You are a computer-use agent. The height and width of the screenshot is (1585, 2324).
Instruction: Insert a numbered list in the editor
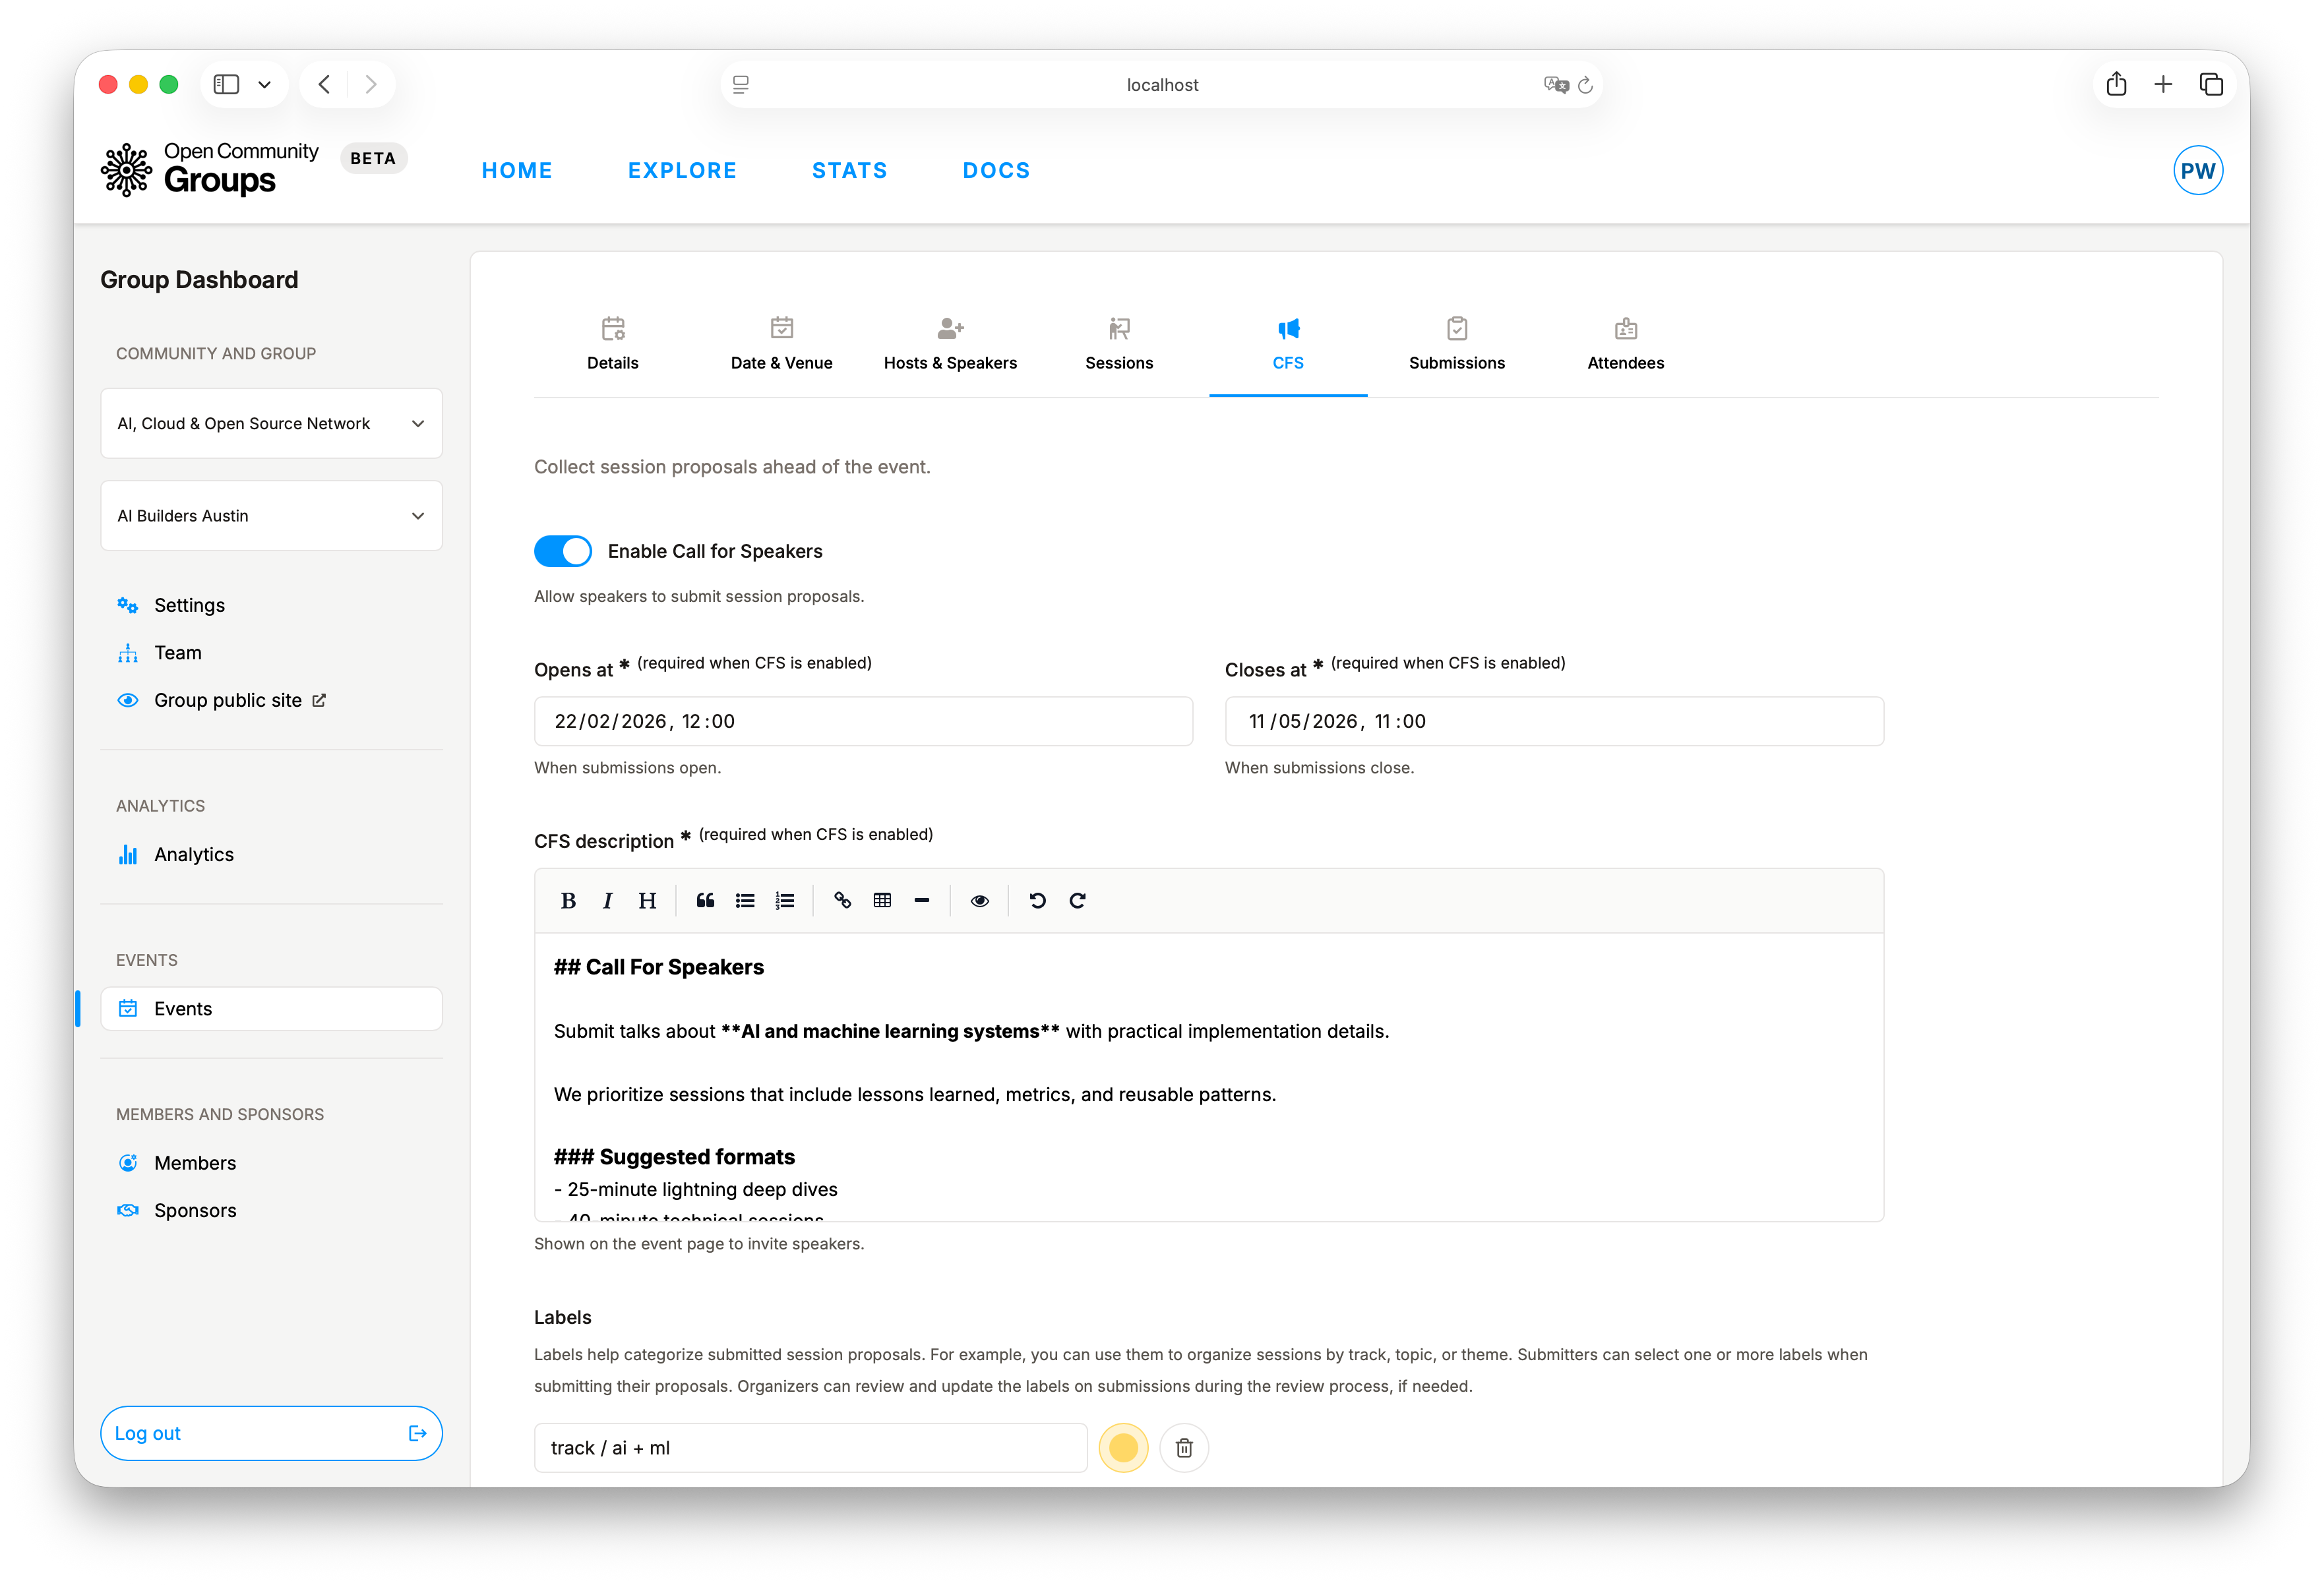coord(785,901)
